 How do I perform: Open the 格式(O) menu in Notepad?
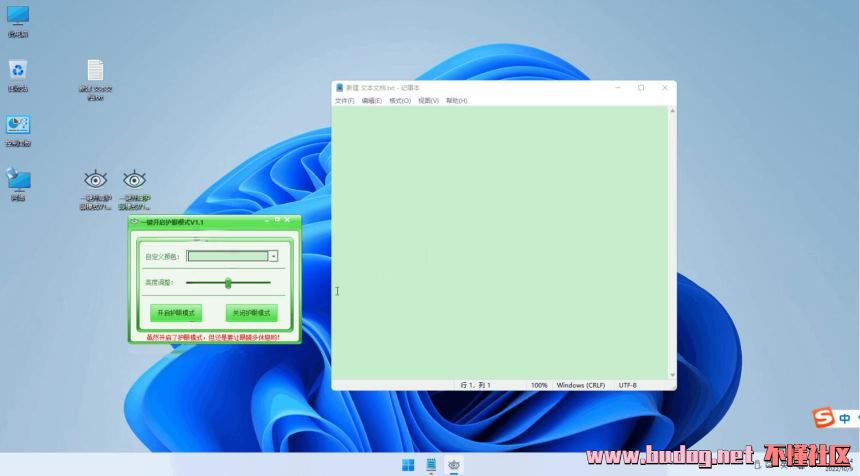click(400, 101)
